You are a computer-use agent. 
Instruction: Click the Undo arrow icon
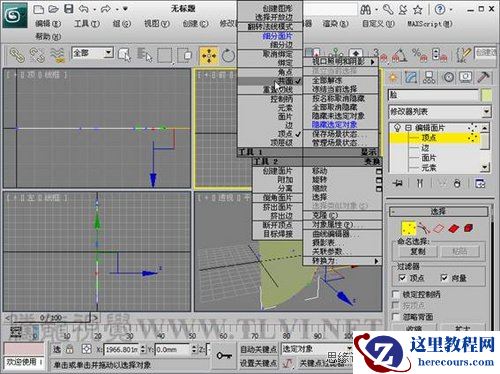coord(83,9)
